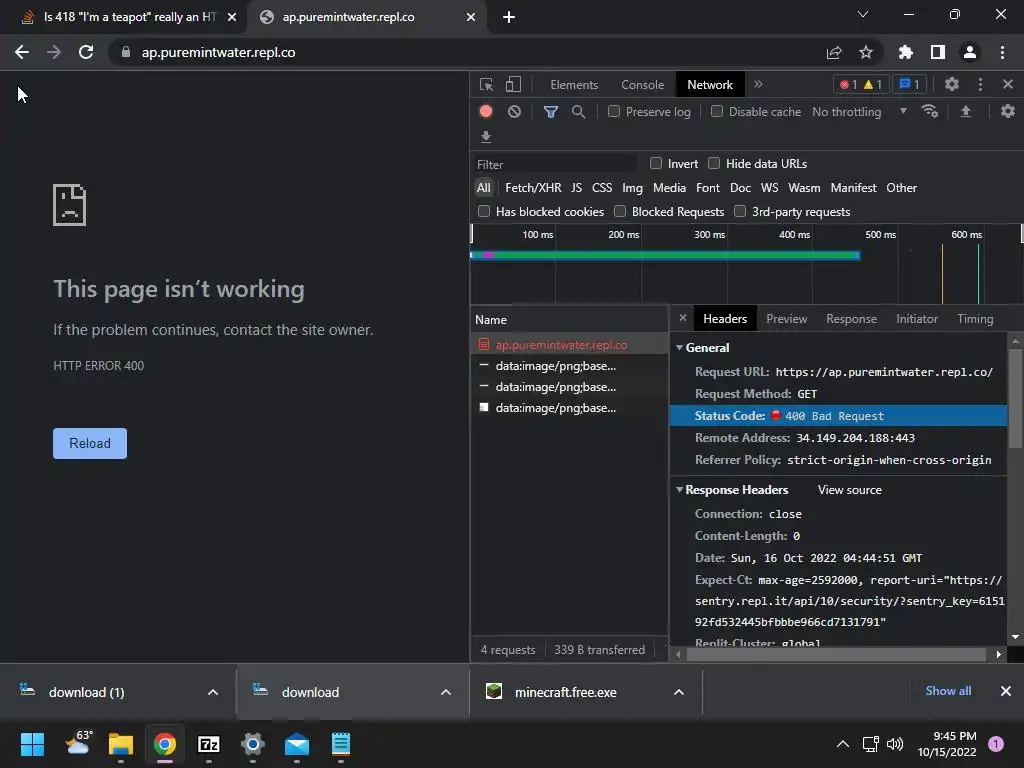The height and width of the screenshot is (768, 1024).
Task: Check Hide data URLs checkbox
Action: tap(714, 163)
